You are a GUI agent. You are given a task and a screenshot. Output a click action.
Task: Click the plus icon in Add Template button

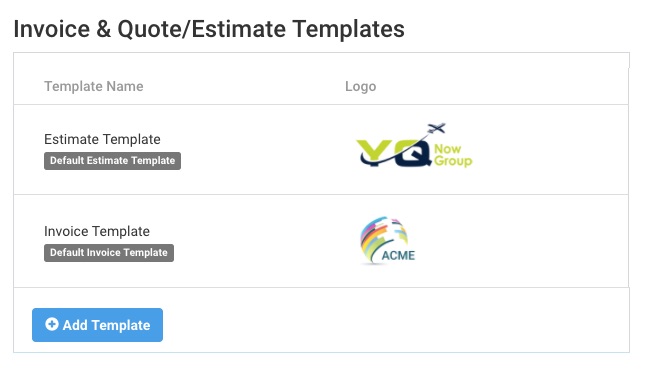(x=52, y=324)
